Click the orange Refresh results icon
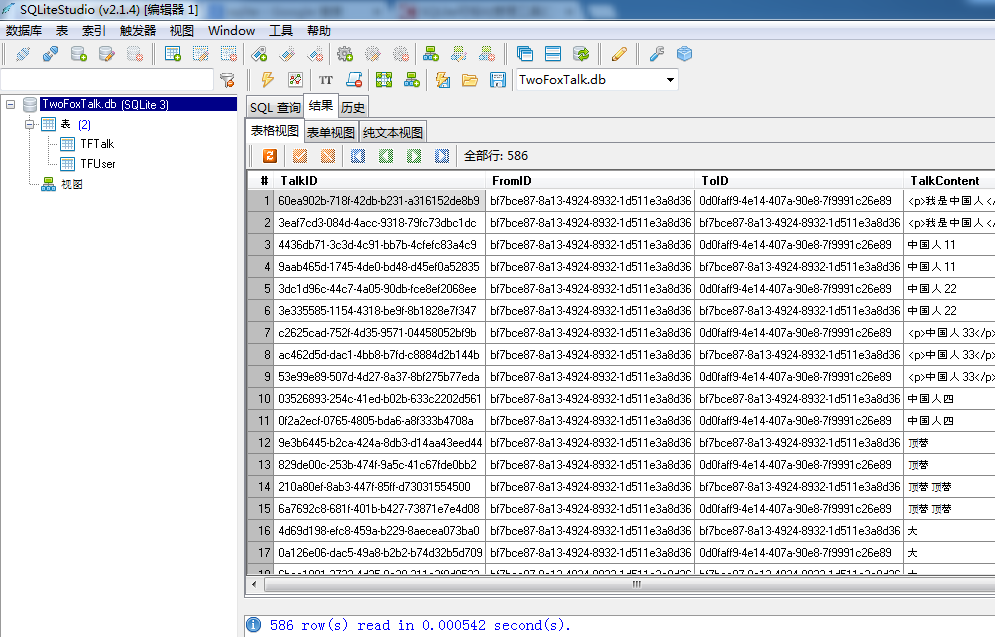 (270, 156)
